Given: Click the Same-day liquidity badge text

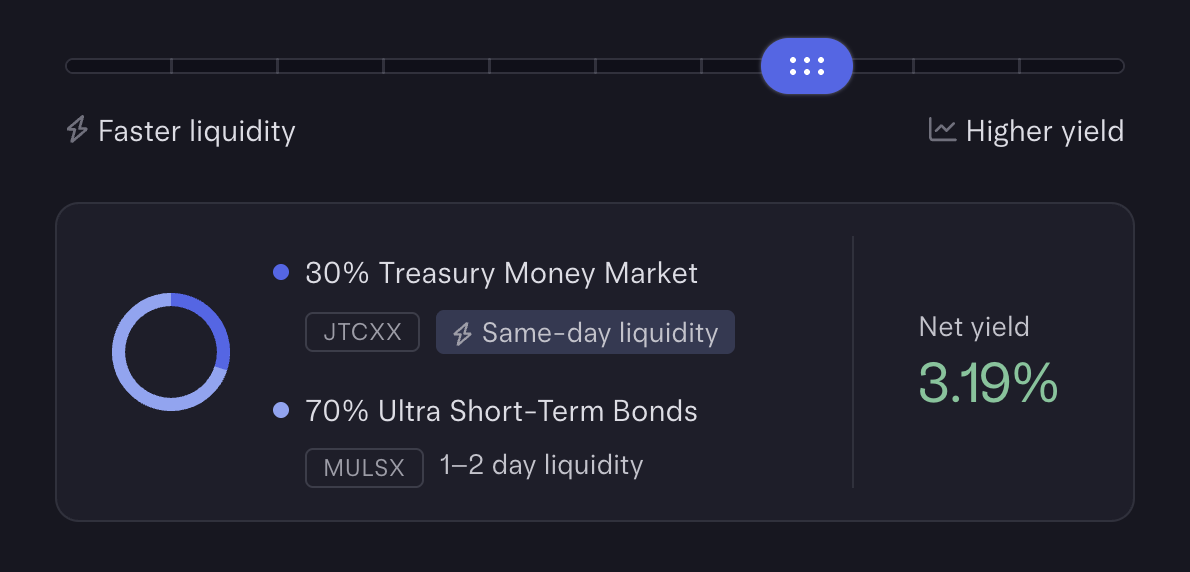Looking at the screenshot, I should pyautogui.click(x=600, y=333).
